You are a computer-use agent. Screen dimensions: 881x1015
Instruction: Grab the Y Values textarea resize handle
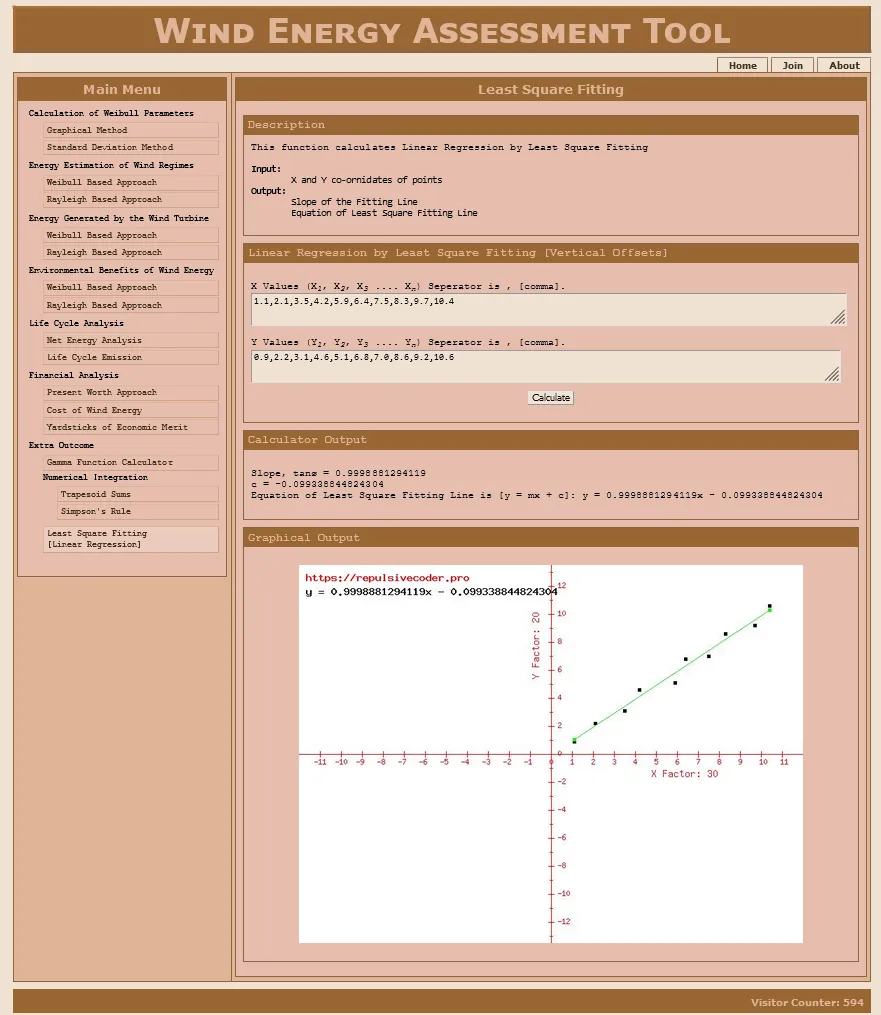[832, 374]
